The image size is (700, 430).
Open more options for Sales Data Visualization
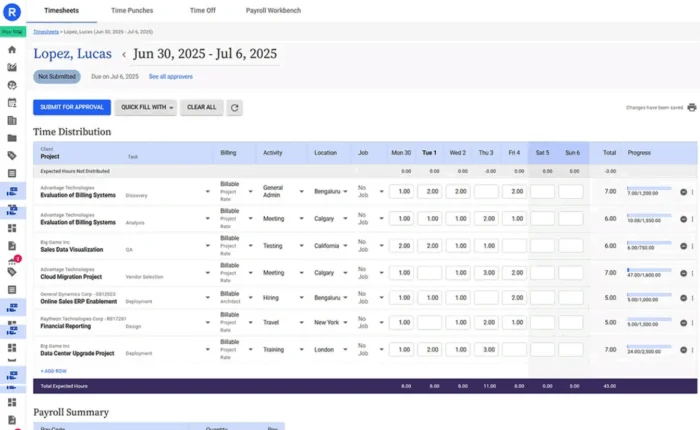[x=692, y=246]
